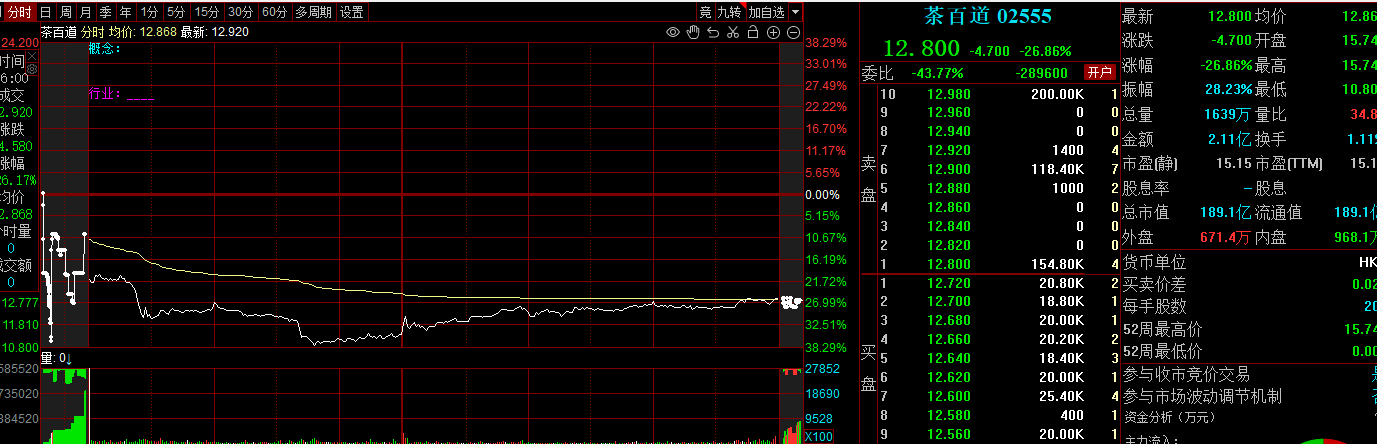Toggle the eye visibility icon above the chart
The image size is (1377, 444).
coord(673,33)
